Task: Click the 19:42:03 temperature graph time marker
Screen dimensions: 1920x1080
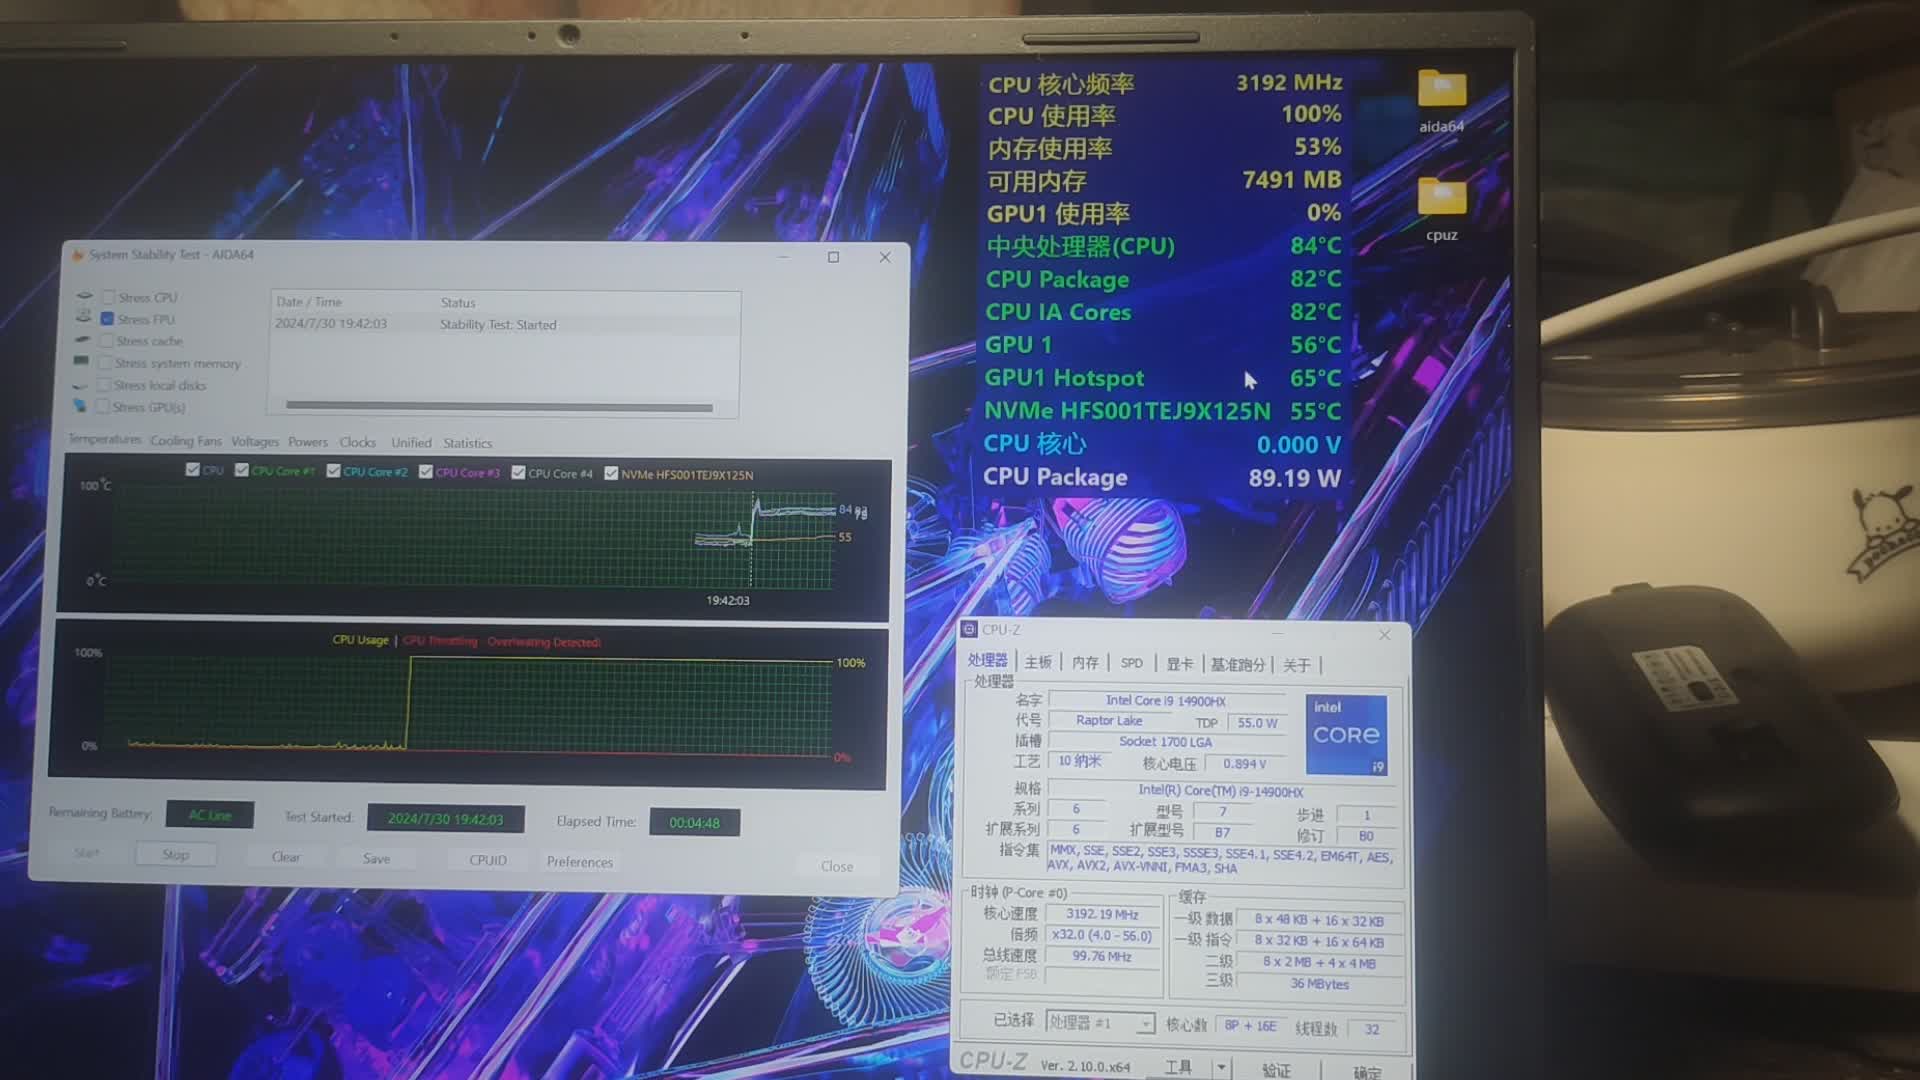Action: point(727,600)
